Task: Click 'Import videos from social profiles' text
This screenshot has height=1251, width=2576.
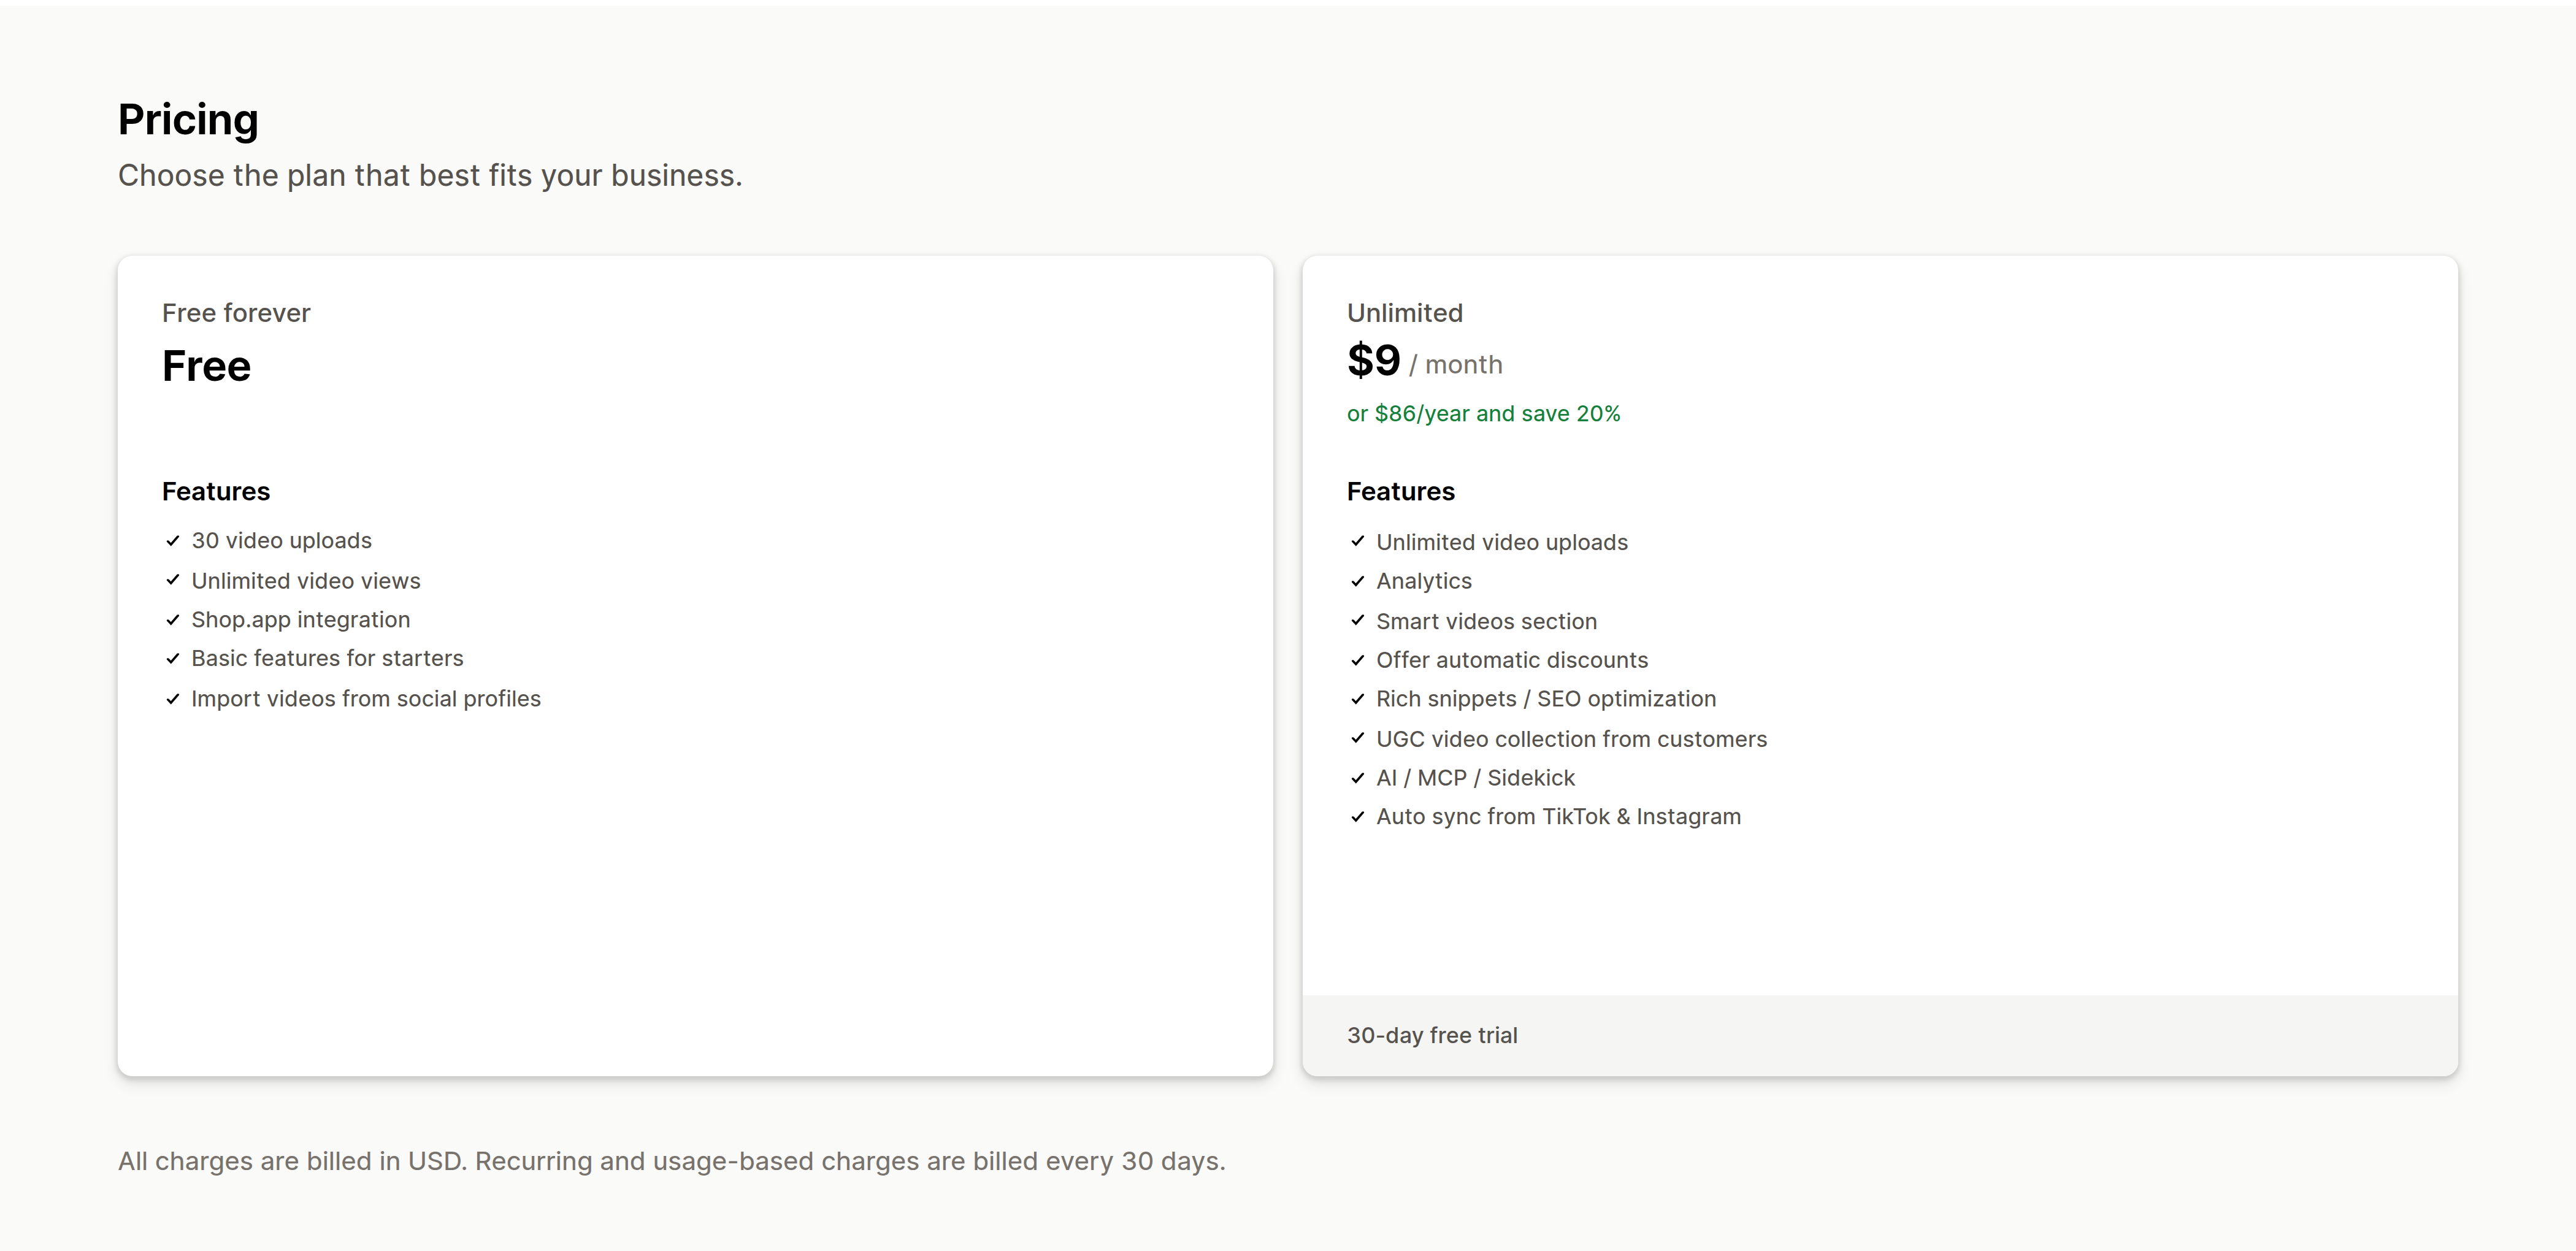Action: [366, 699]
